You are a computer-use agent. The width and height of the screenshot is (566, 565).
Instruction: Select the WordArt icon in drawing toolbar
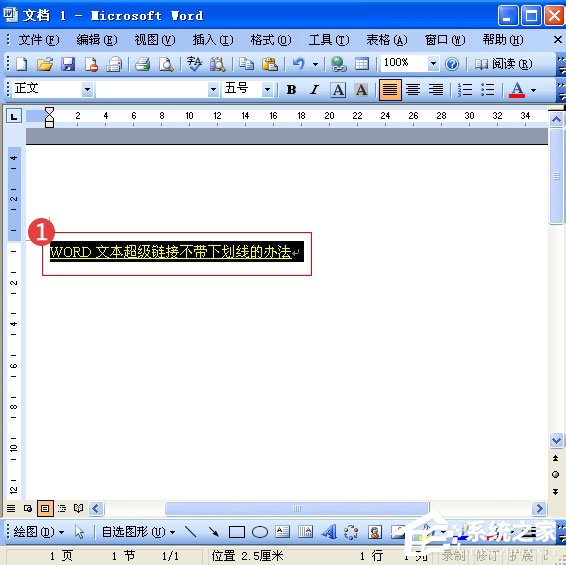(329, 532)
